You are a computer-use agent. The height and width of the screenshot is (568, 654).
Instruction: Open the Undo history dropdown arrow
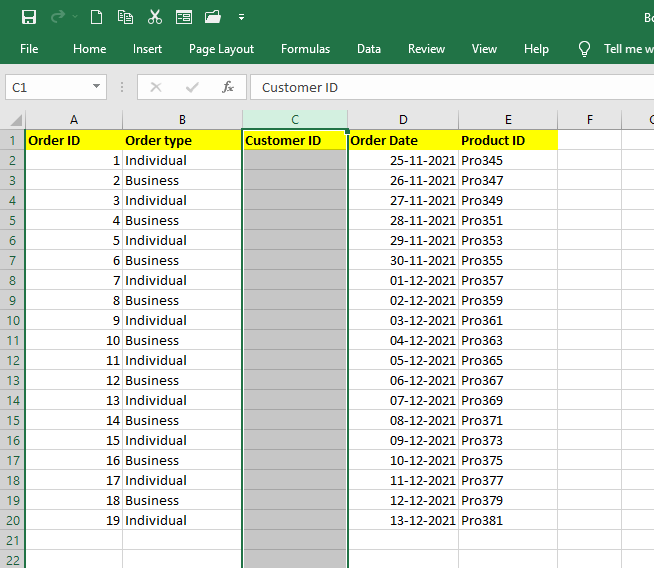tap(76, 18)
